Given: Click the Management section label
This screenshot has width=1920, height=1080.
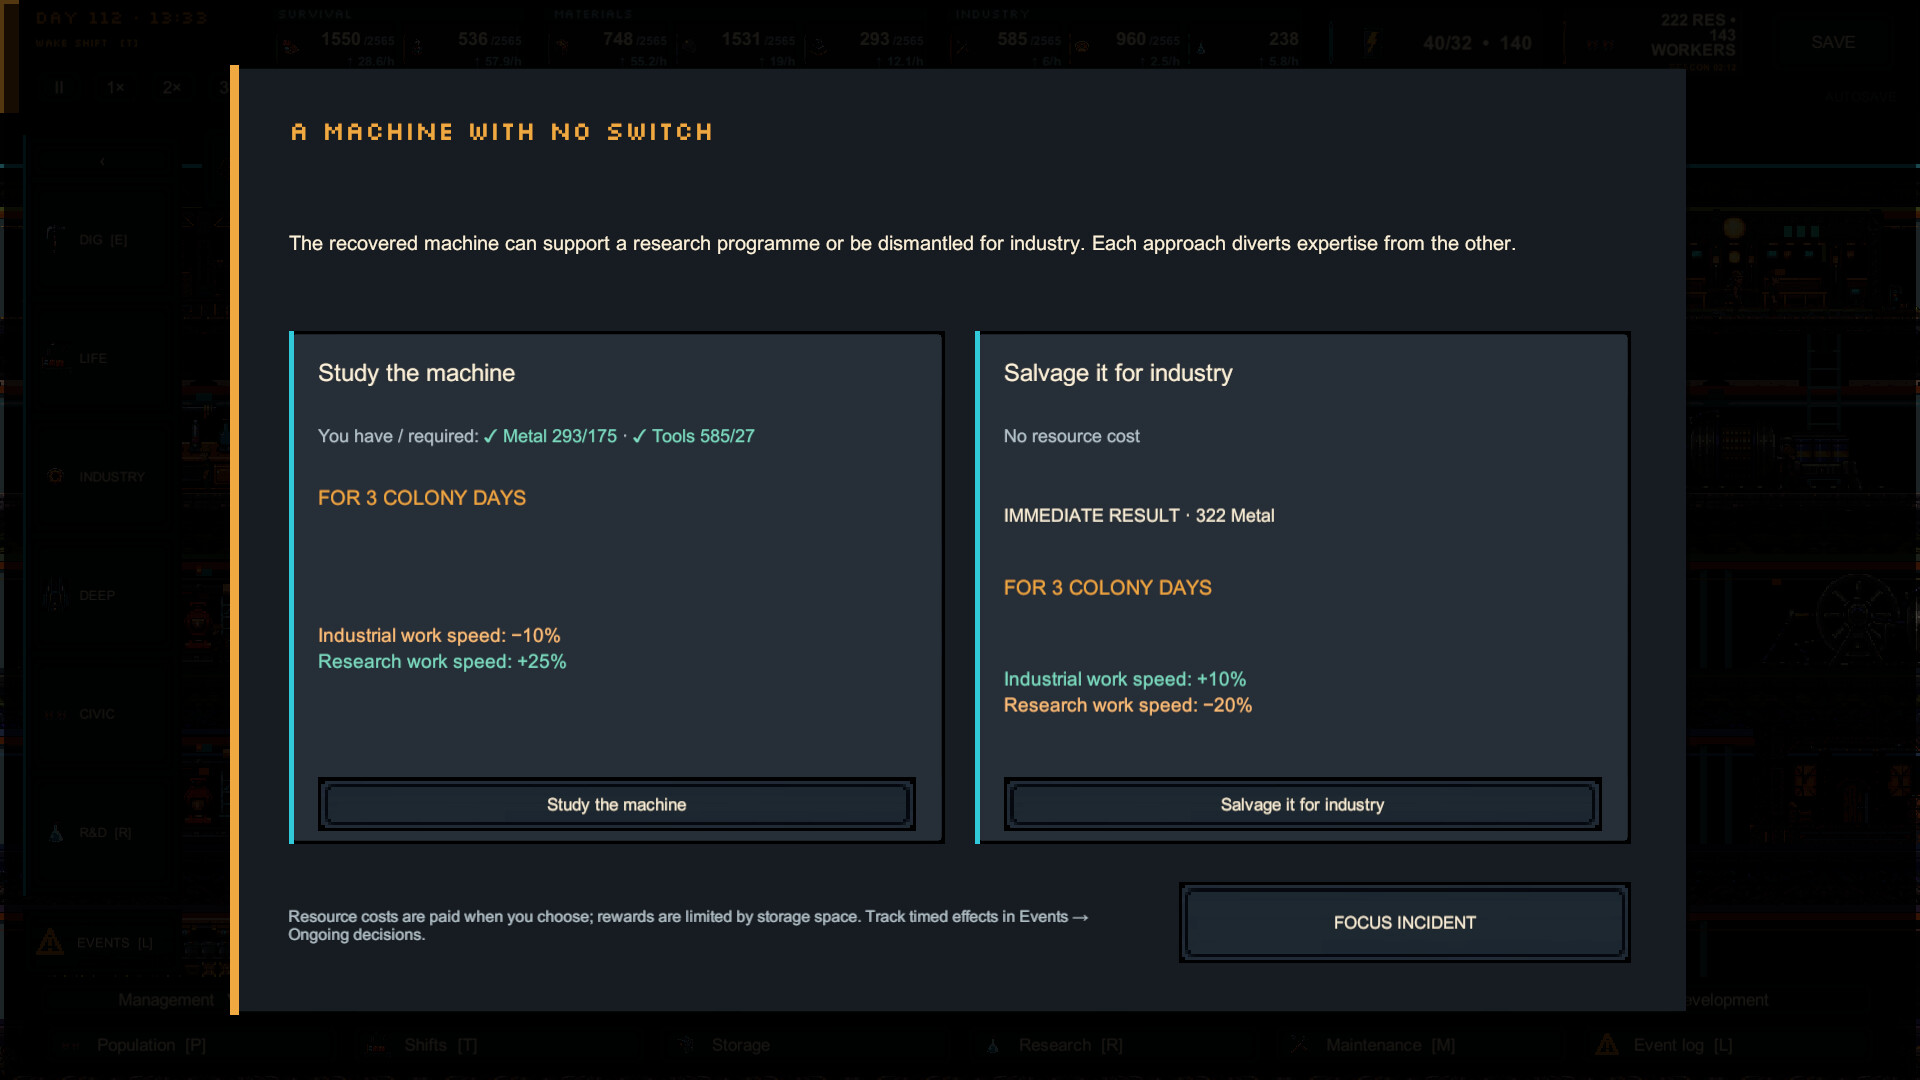Looking at the screenshot, I should 166,1000.
